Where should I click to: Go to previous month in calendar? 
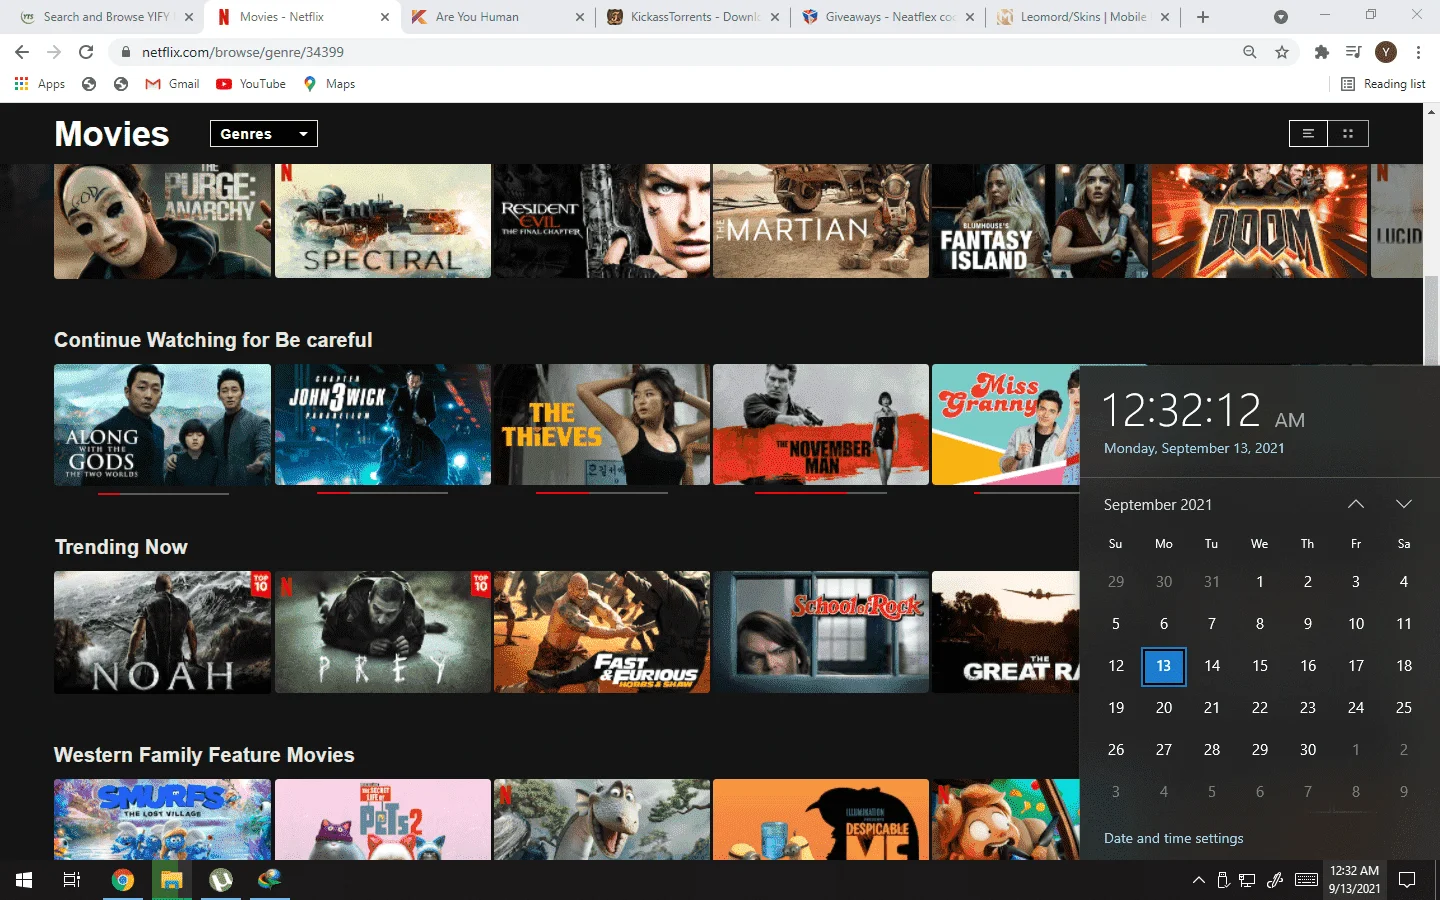(x=1356, y=504)
